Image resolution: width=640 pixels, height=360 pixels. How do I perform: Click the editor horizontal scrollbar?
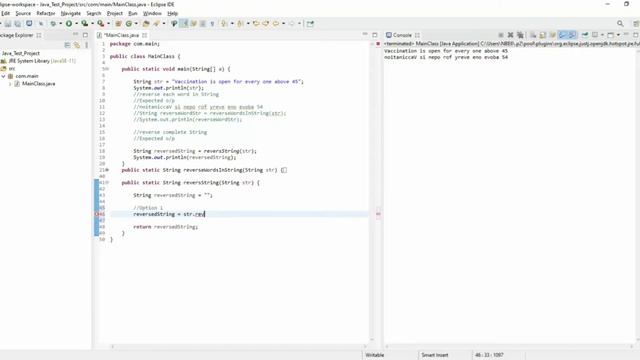[x=239, y=347]
